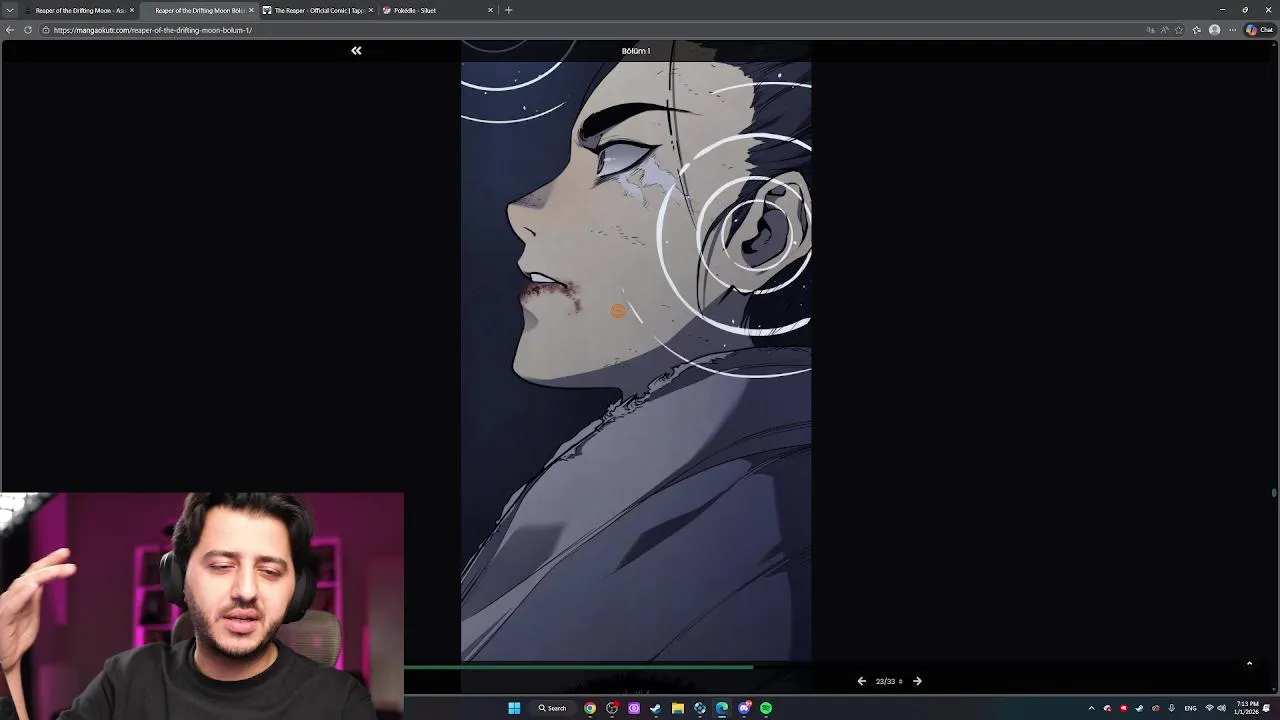Go to next page arrow in reader
Image resolution: width=1280 pixels, height=720 pixels.
[x=917, y=681]
